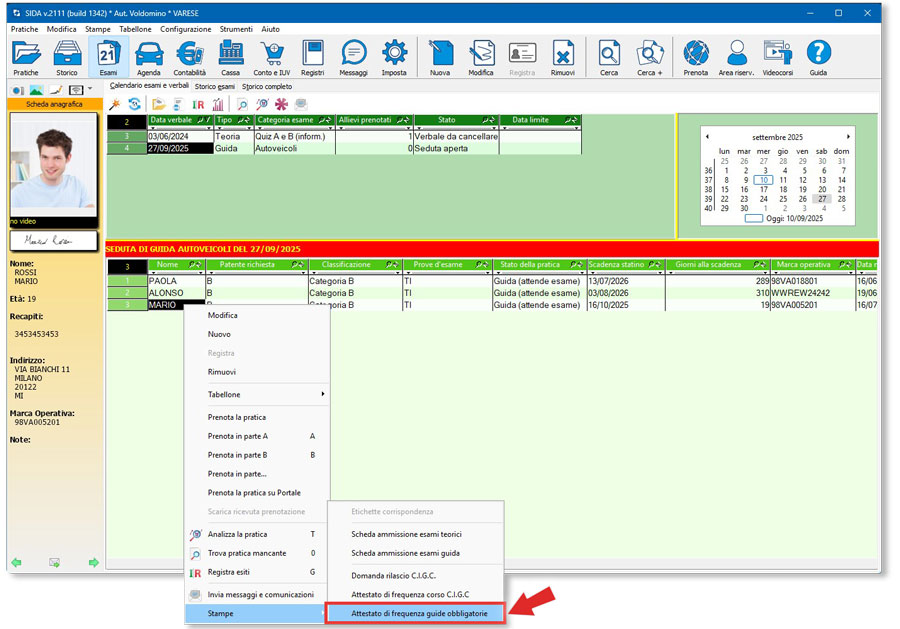Image resolution: width=900 pixels, height=629 pixels.
Task: Click the Cassa register icon
Action: pos(231,57)
